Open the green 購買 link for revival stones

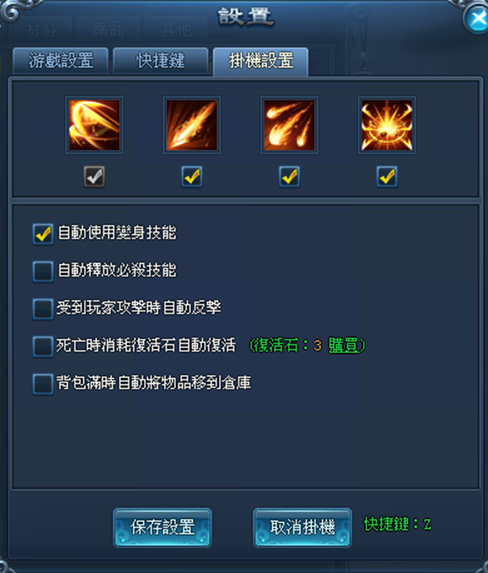[344, 345]
